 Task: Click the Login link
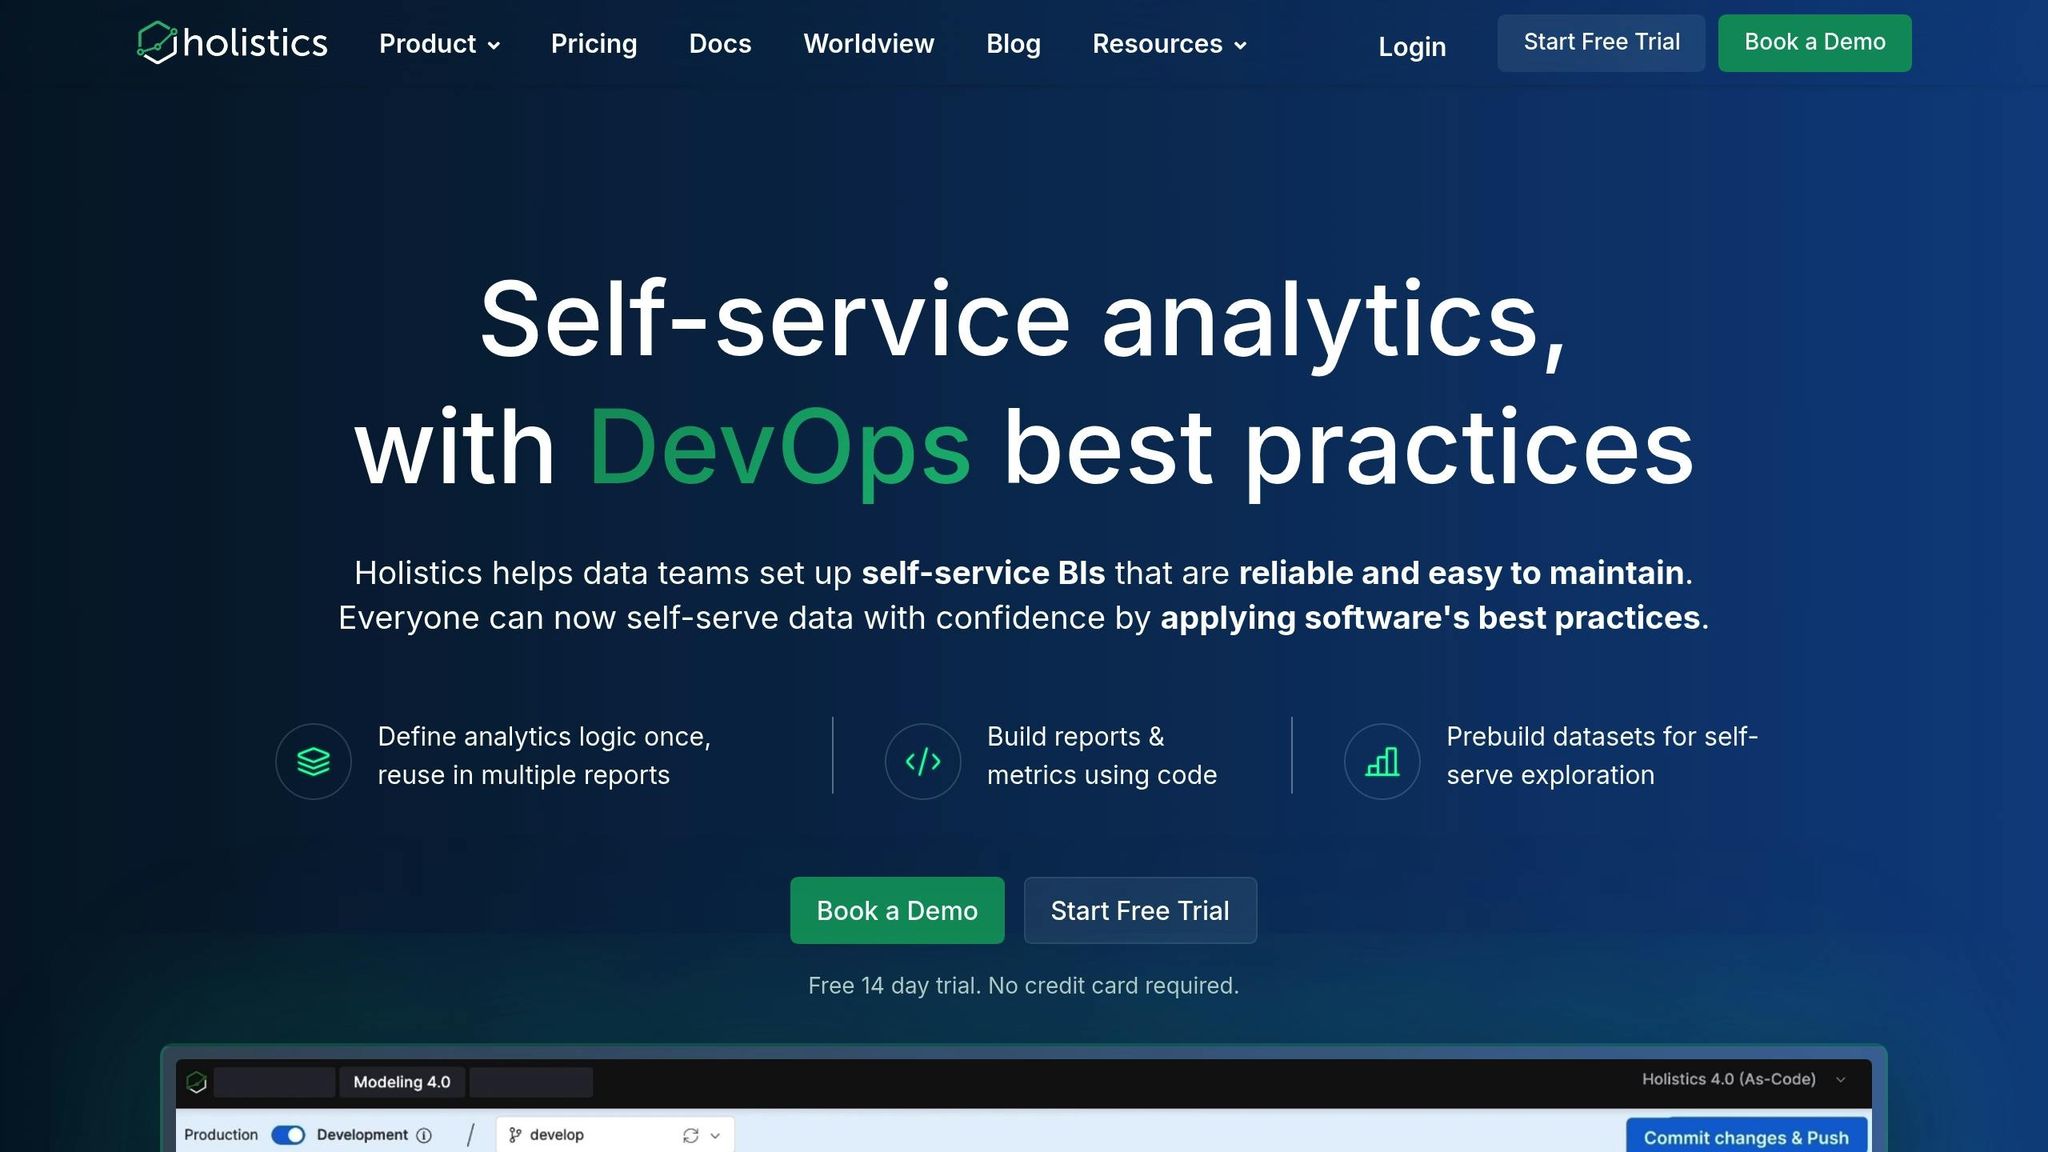pyautogui.click(x=1411, y=47)
